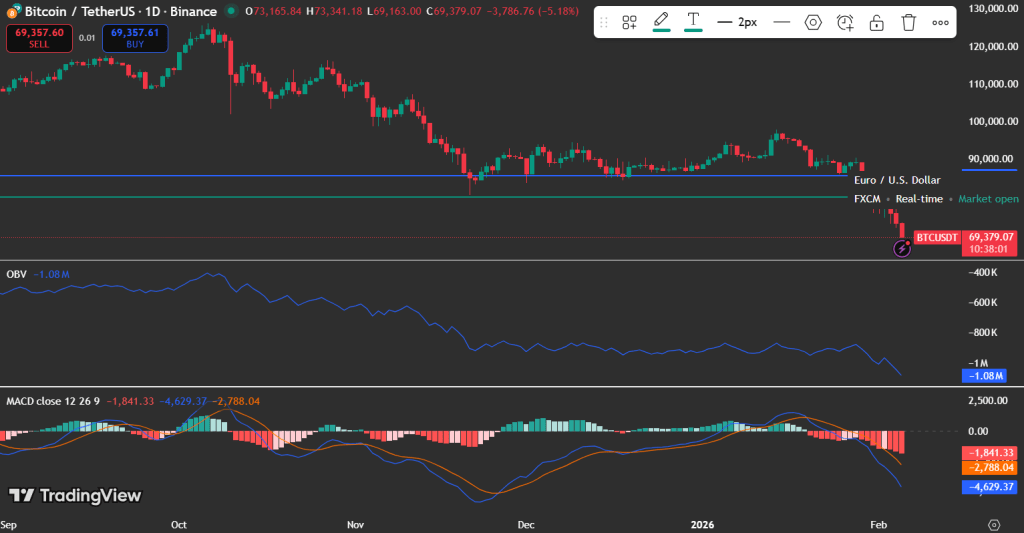
Task: Click the Real-time label text
Action: pyautogui.click(x=919, y=199)
